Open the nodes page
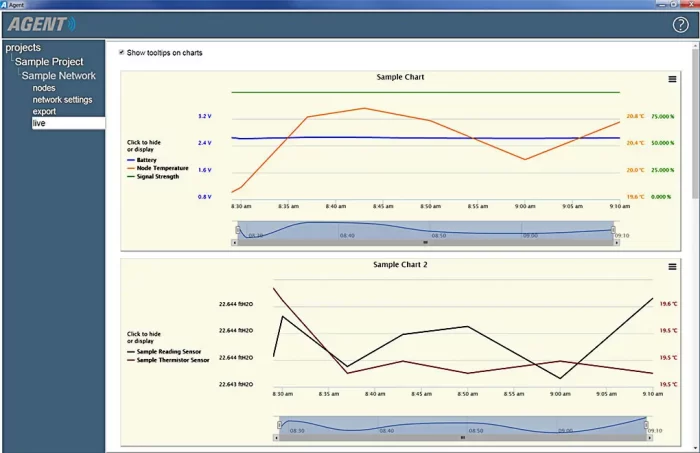Image resolution: width=700 pixels, height=453 pixels. pyautogui.click(x=44, y=88)
